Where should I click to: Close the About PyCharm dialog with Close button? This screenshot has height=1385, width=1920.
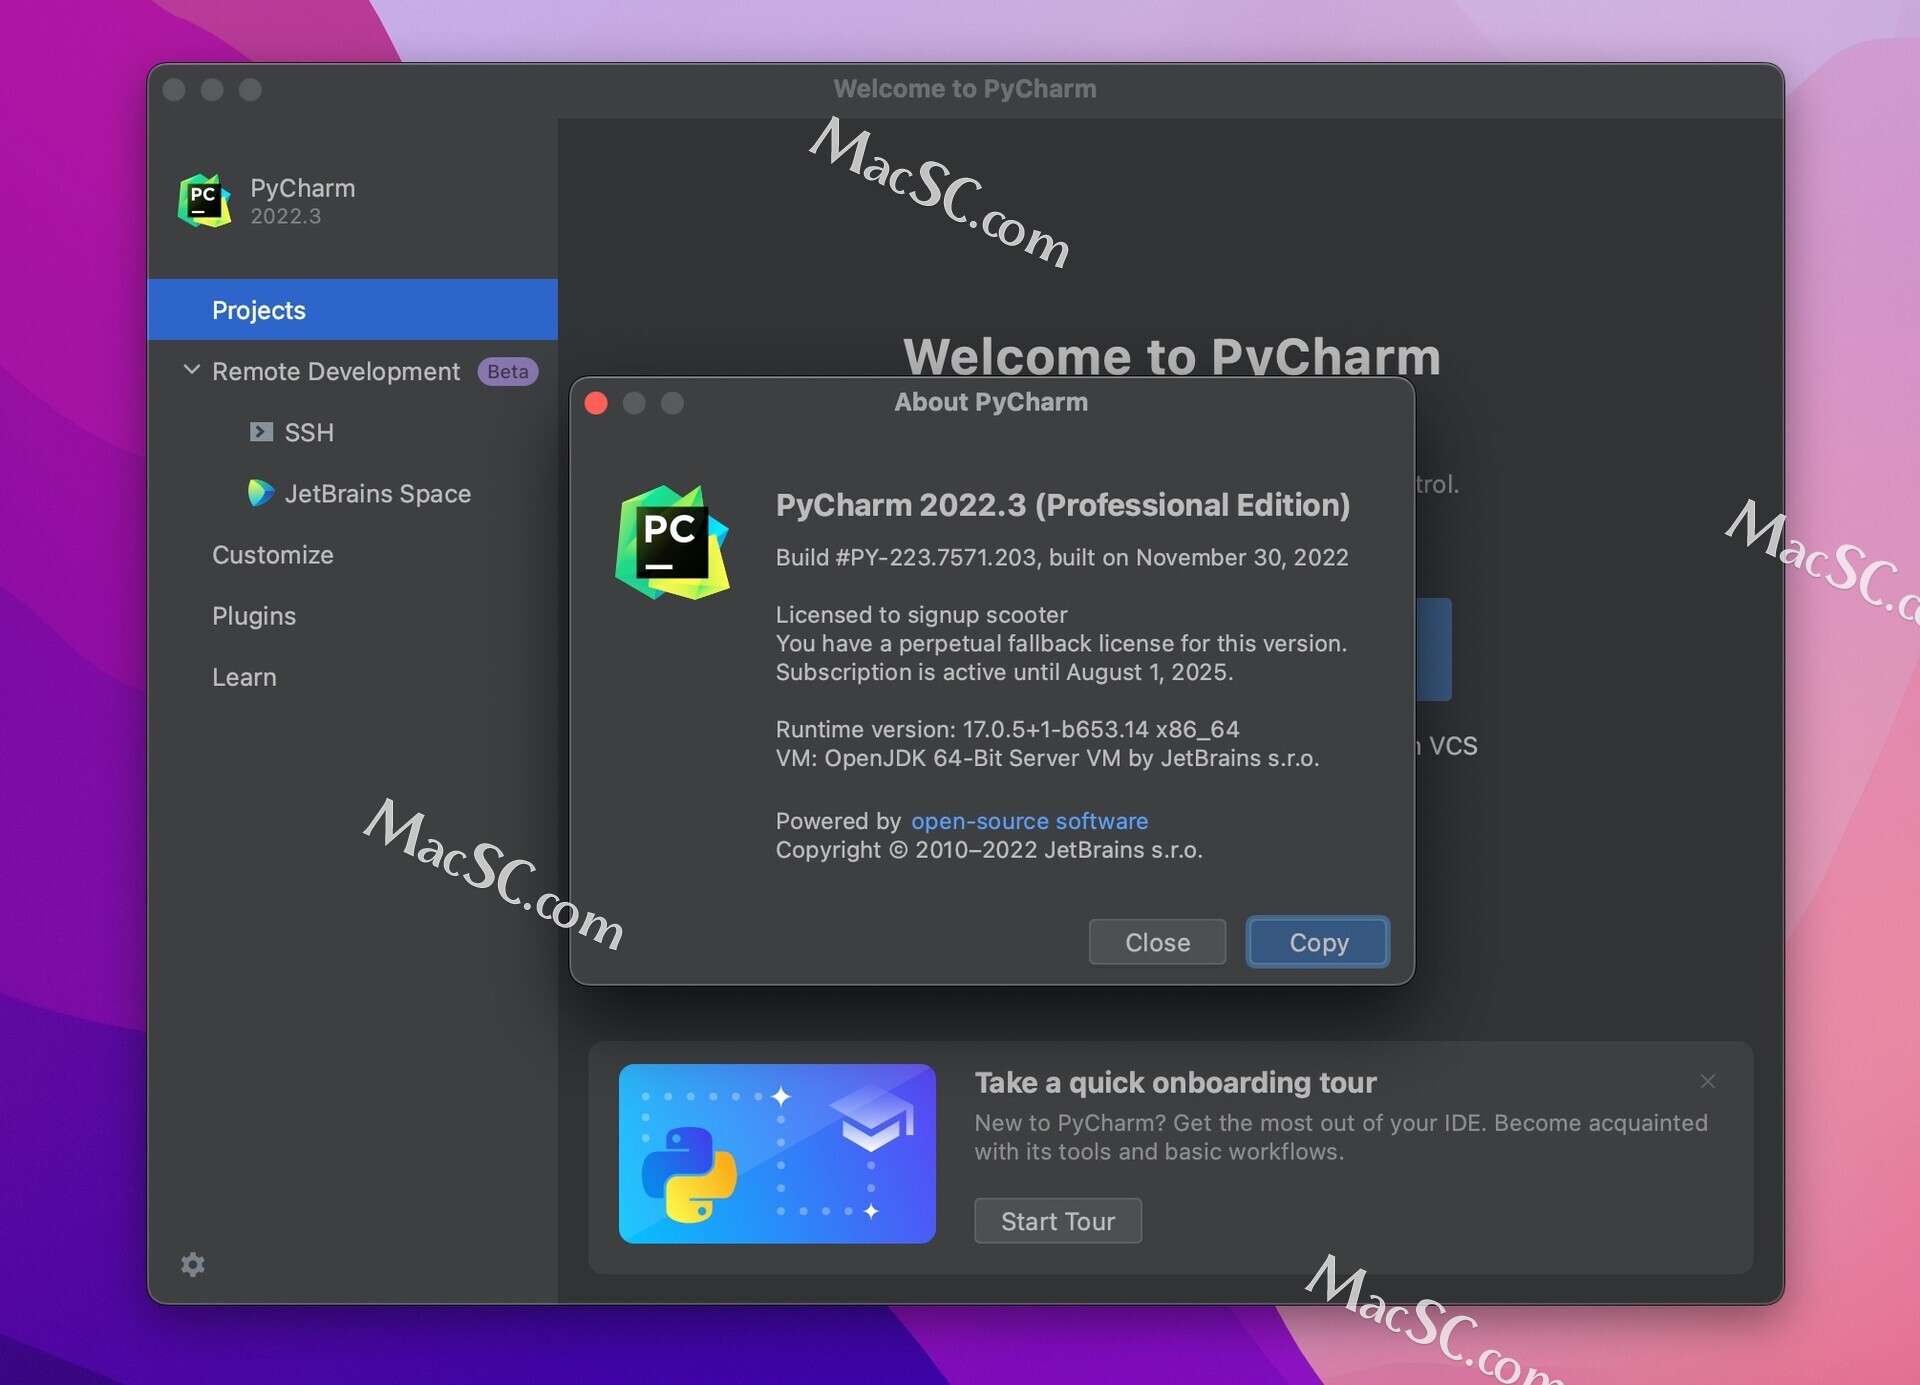(x=1156, y=941)
